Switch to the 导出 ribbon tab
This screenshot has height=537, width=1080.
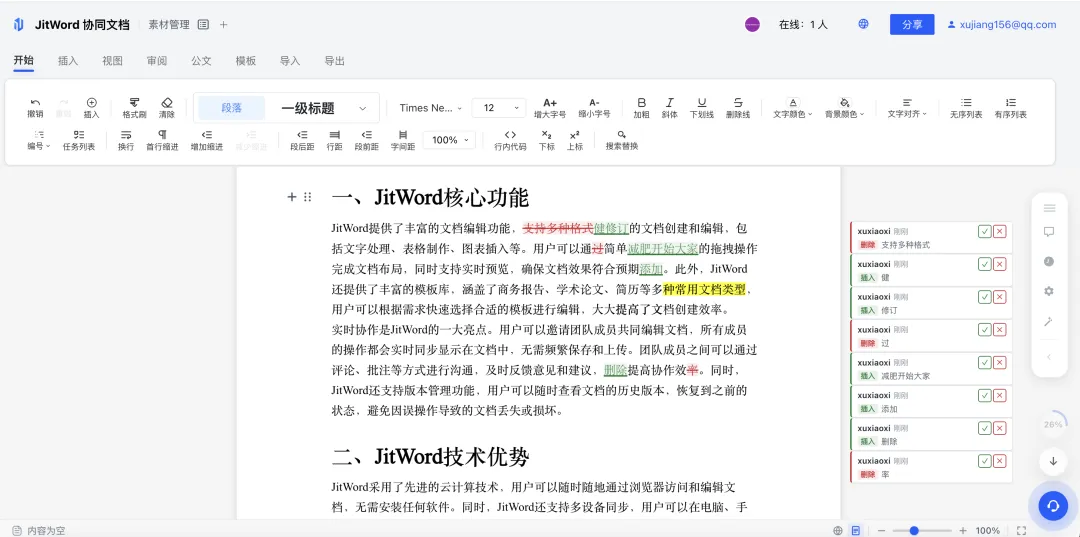(334, 61)
